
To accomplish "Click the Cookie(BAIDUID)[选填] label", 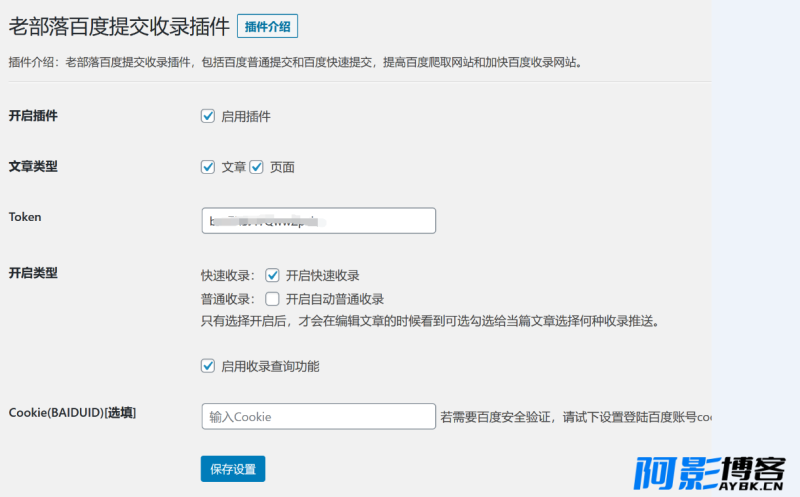I will 72,413.
